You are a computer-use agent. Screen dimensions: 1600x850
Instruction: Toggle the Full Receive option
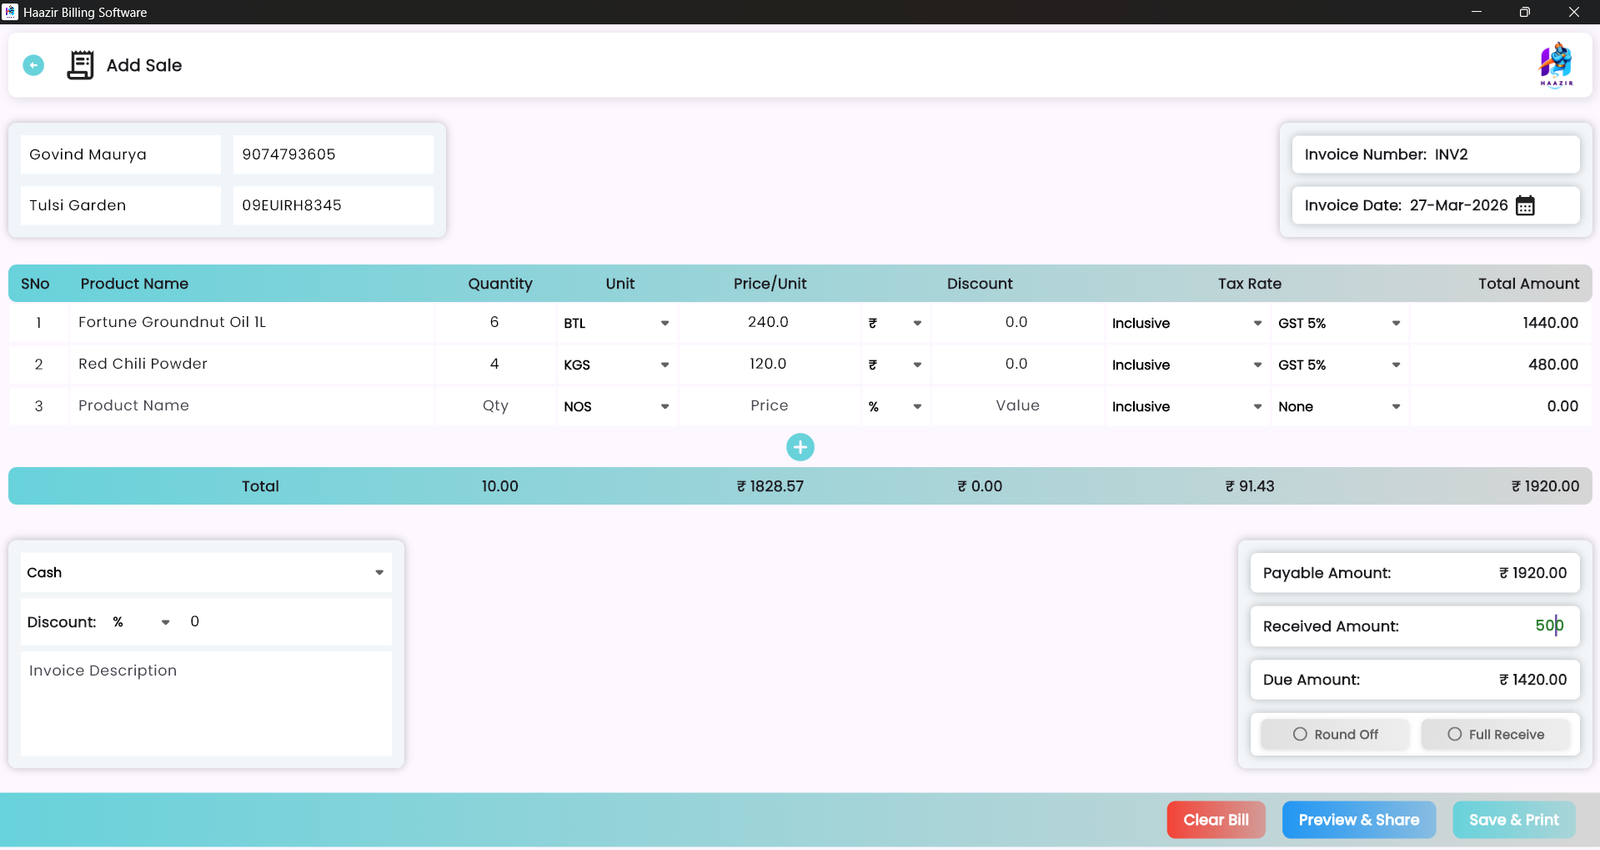pos(1496,734)
